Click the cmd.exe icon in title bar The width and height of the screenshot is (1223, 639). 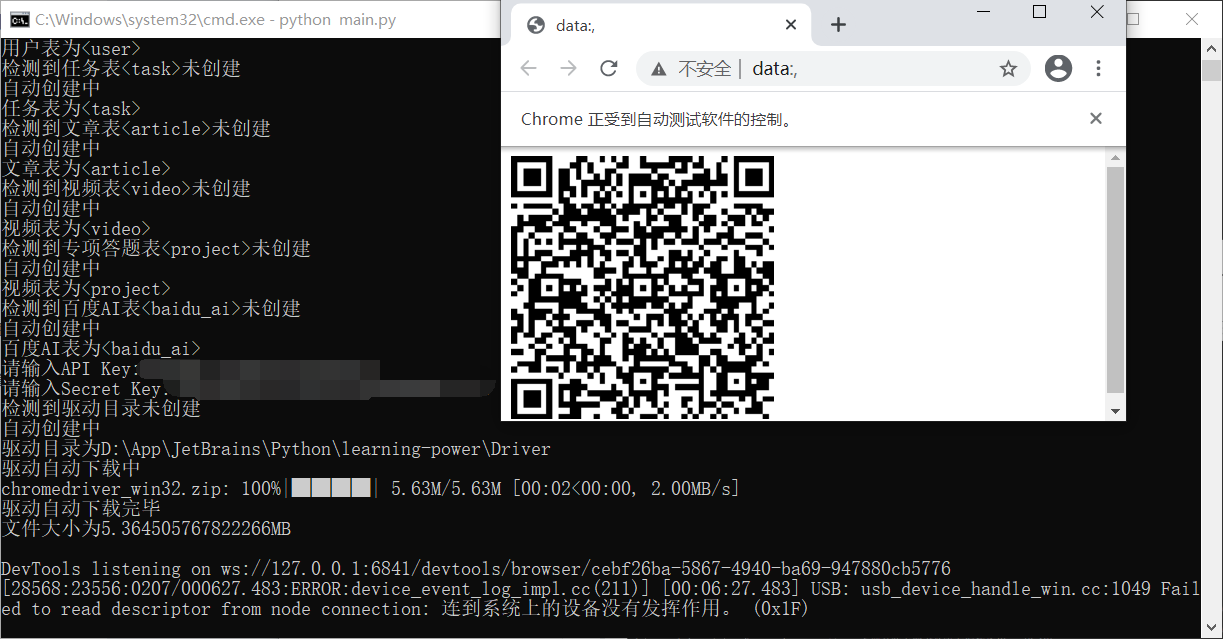(x=18, y=19)
